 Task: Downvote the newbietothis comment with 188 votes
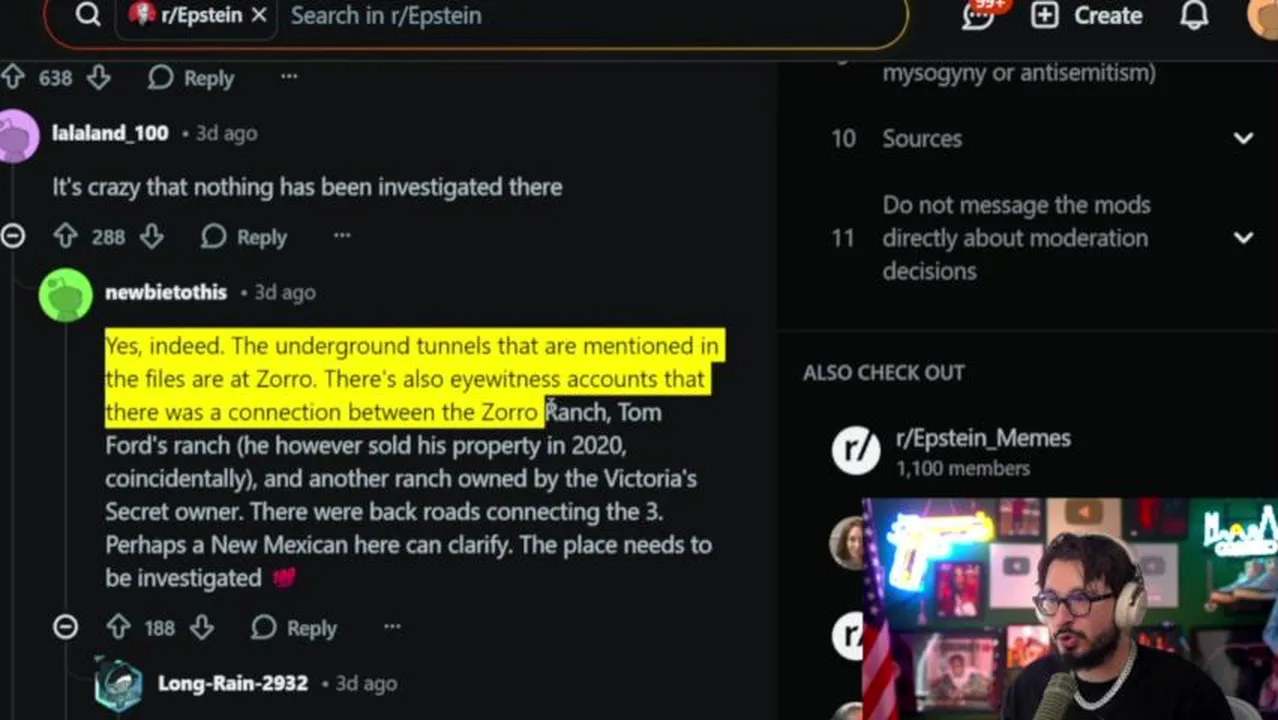point(202,627)
